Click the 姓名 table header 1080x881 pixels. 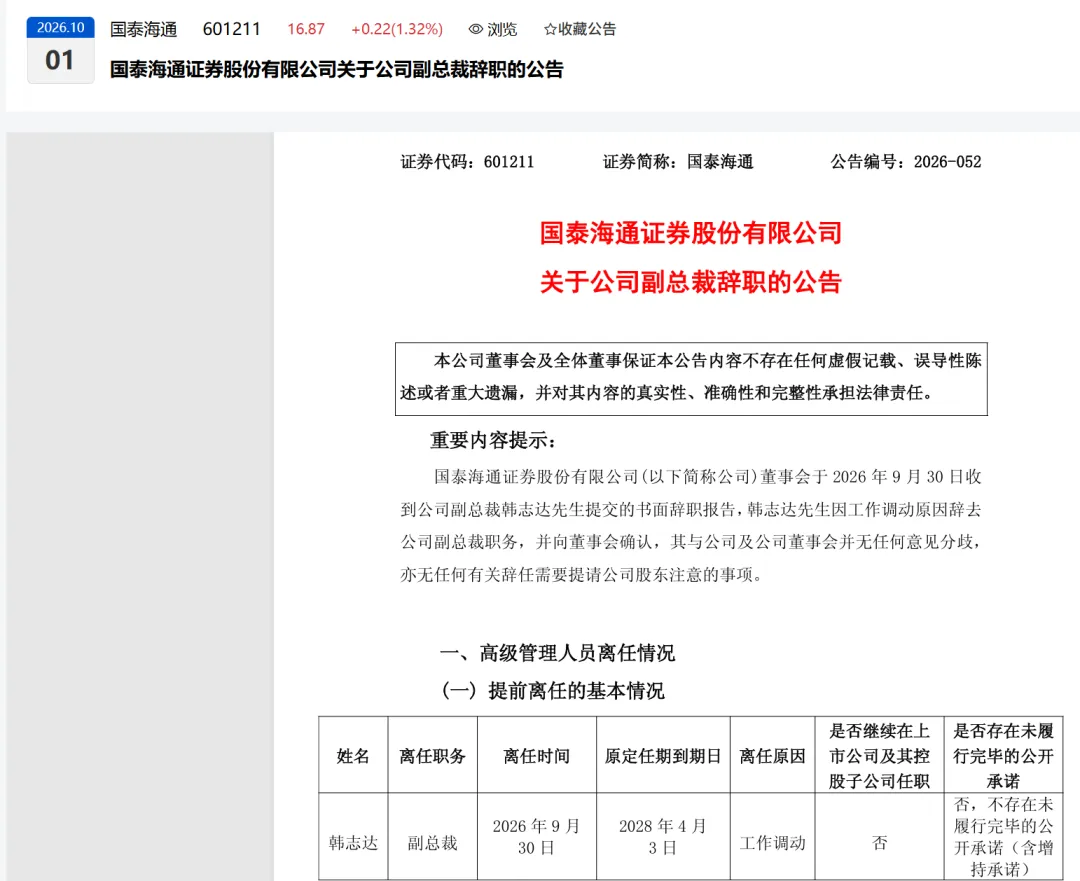(x=353, y=756)
